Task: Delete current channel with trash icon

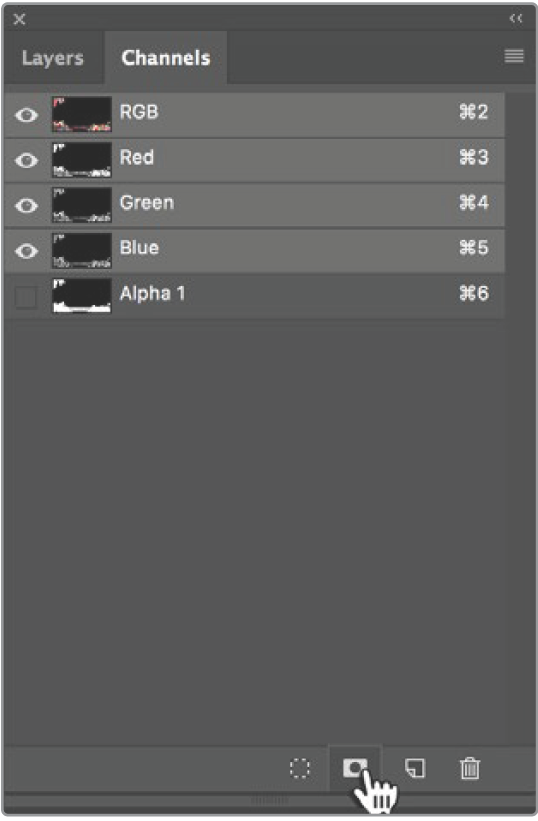Action: pyautogui.click(x=469, y=768)
